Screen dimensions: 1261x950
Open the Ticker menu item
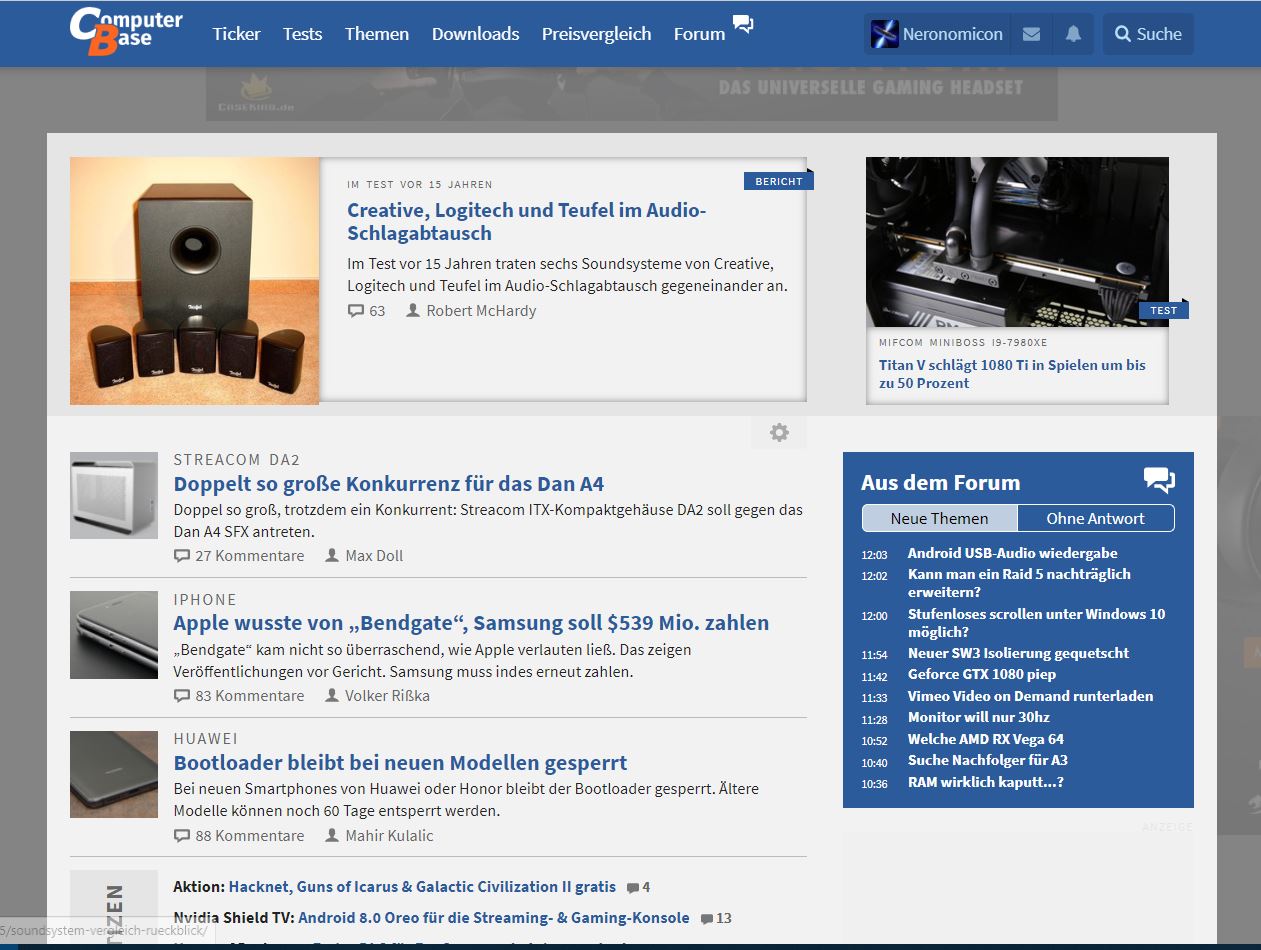(237, 34)
